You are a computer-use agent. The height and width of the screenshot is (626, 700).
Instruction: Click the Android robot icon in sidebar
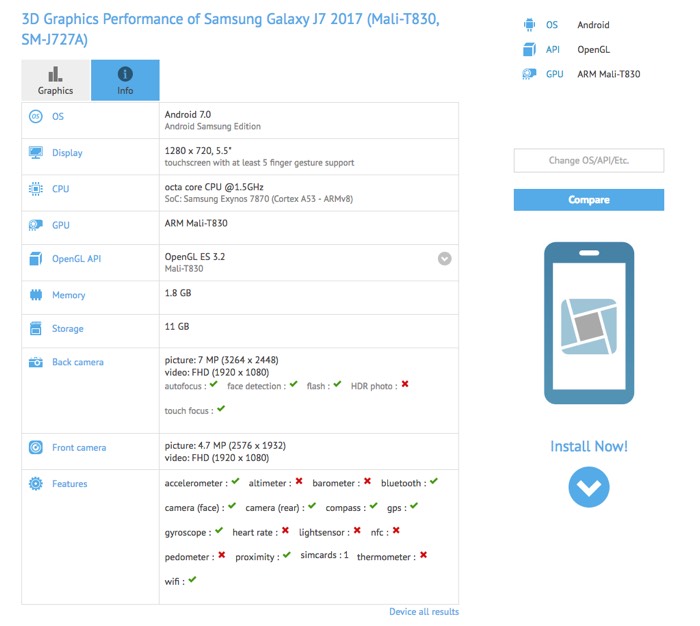[529, 25]
